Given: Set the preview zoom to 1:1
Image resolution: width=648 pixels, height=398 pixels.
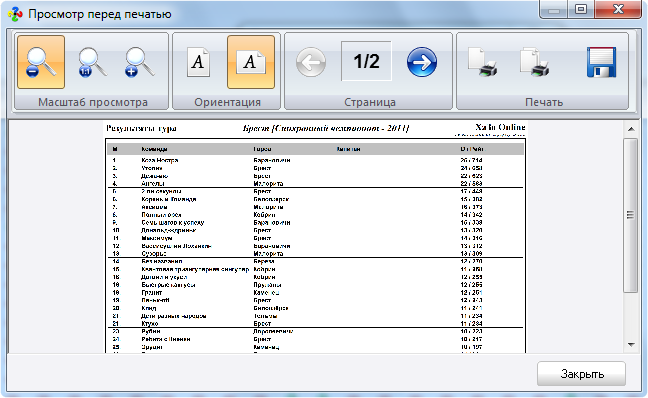Looking at the screenshot, I should tap(92, 62).
